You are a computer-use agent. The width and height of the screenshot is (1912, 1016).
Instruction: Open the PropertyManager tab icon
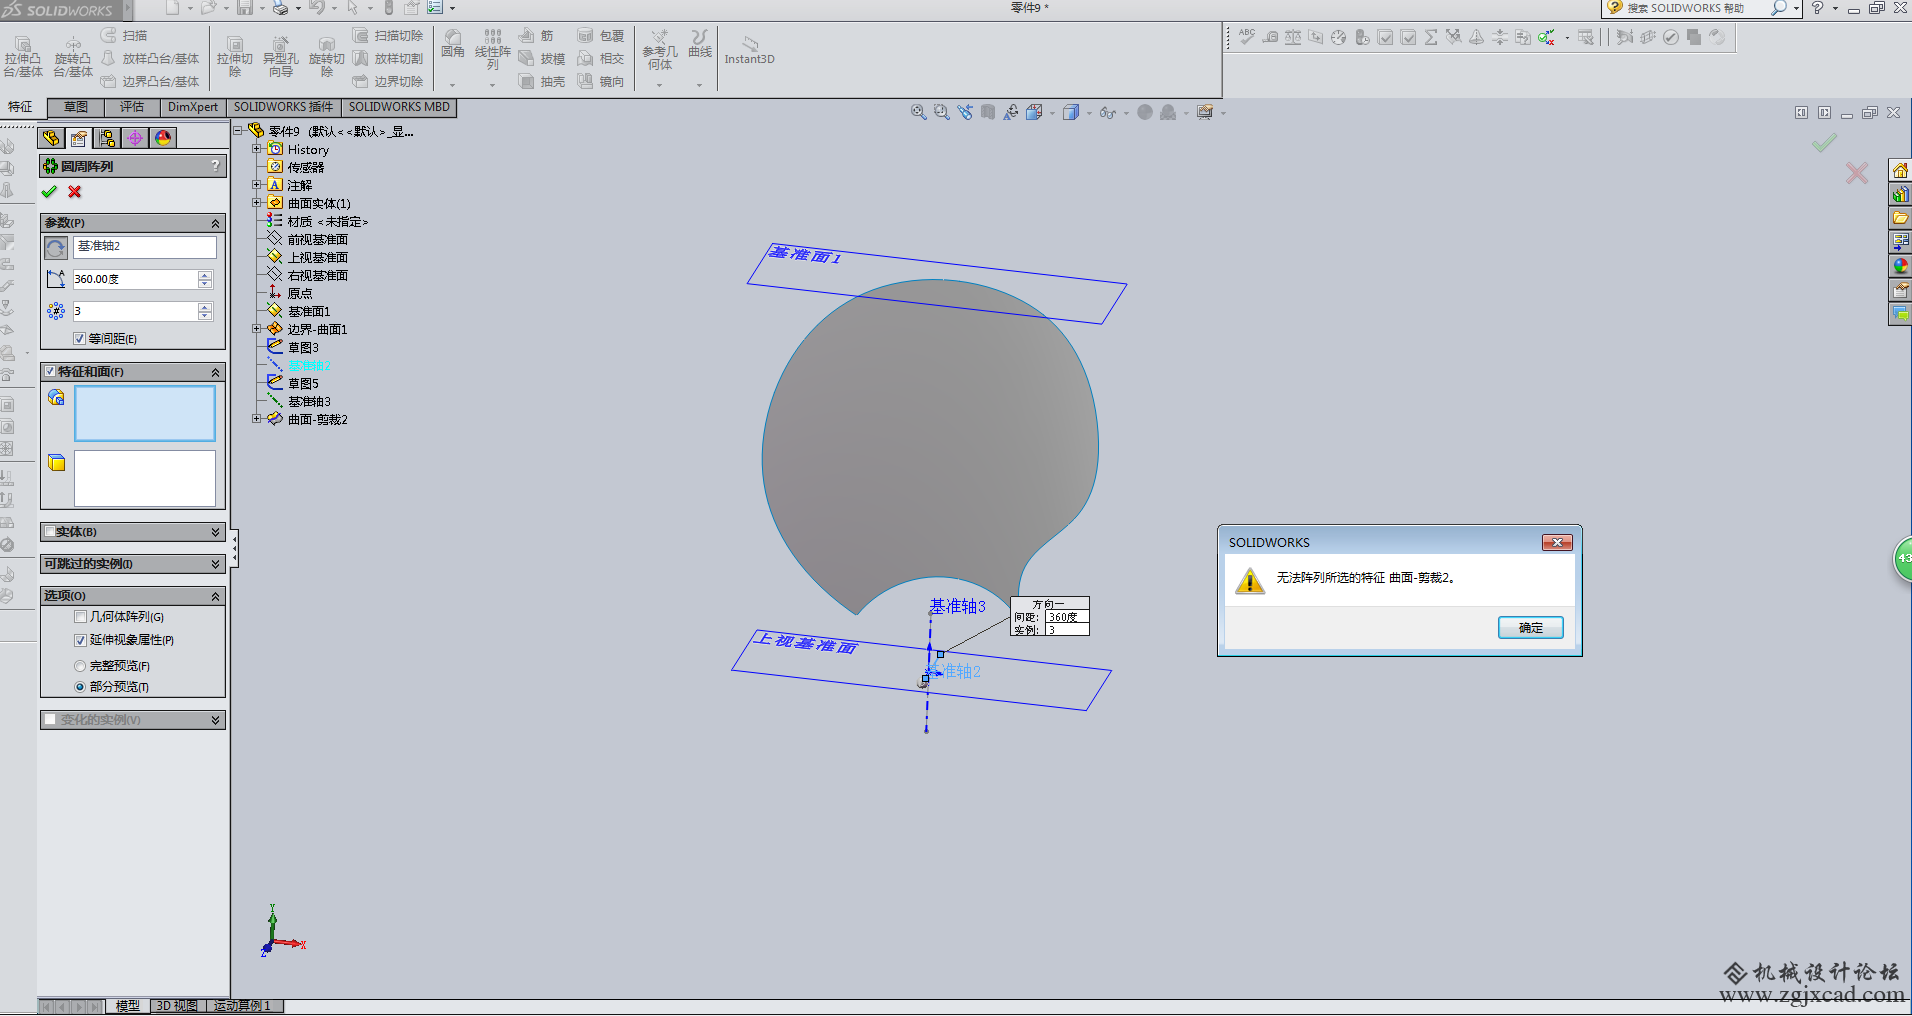[x=79, y=138]
